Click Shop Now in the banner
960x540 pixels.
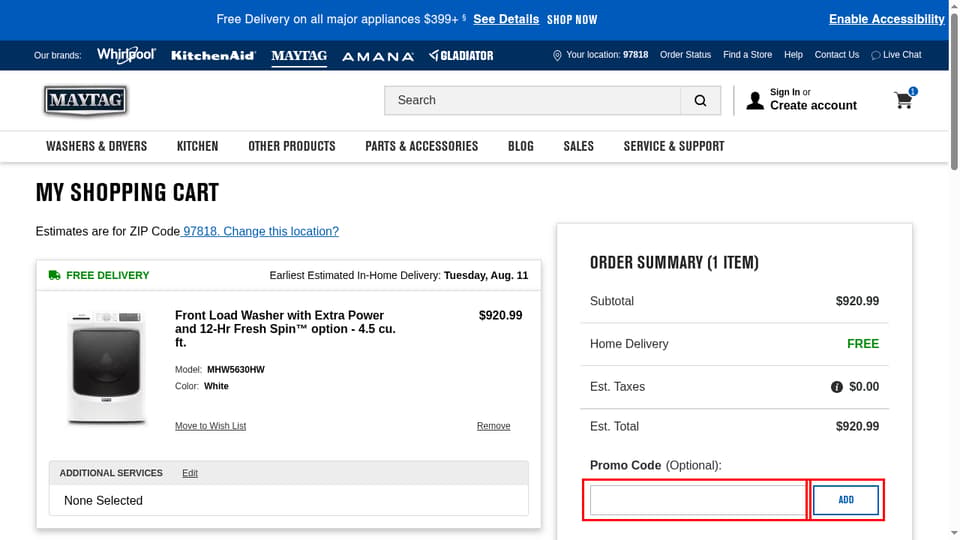tap(572, 20)
